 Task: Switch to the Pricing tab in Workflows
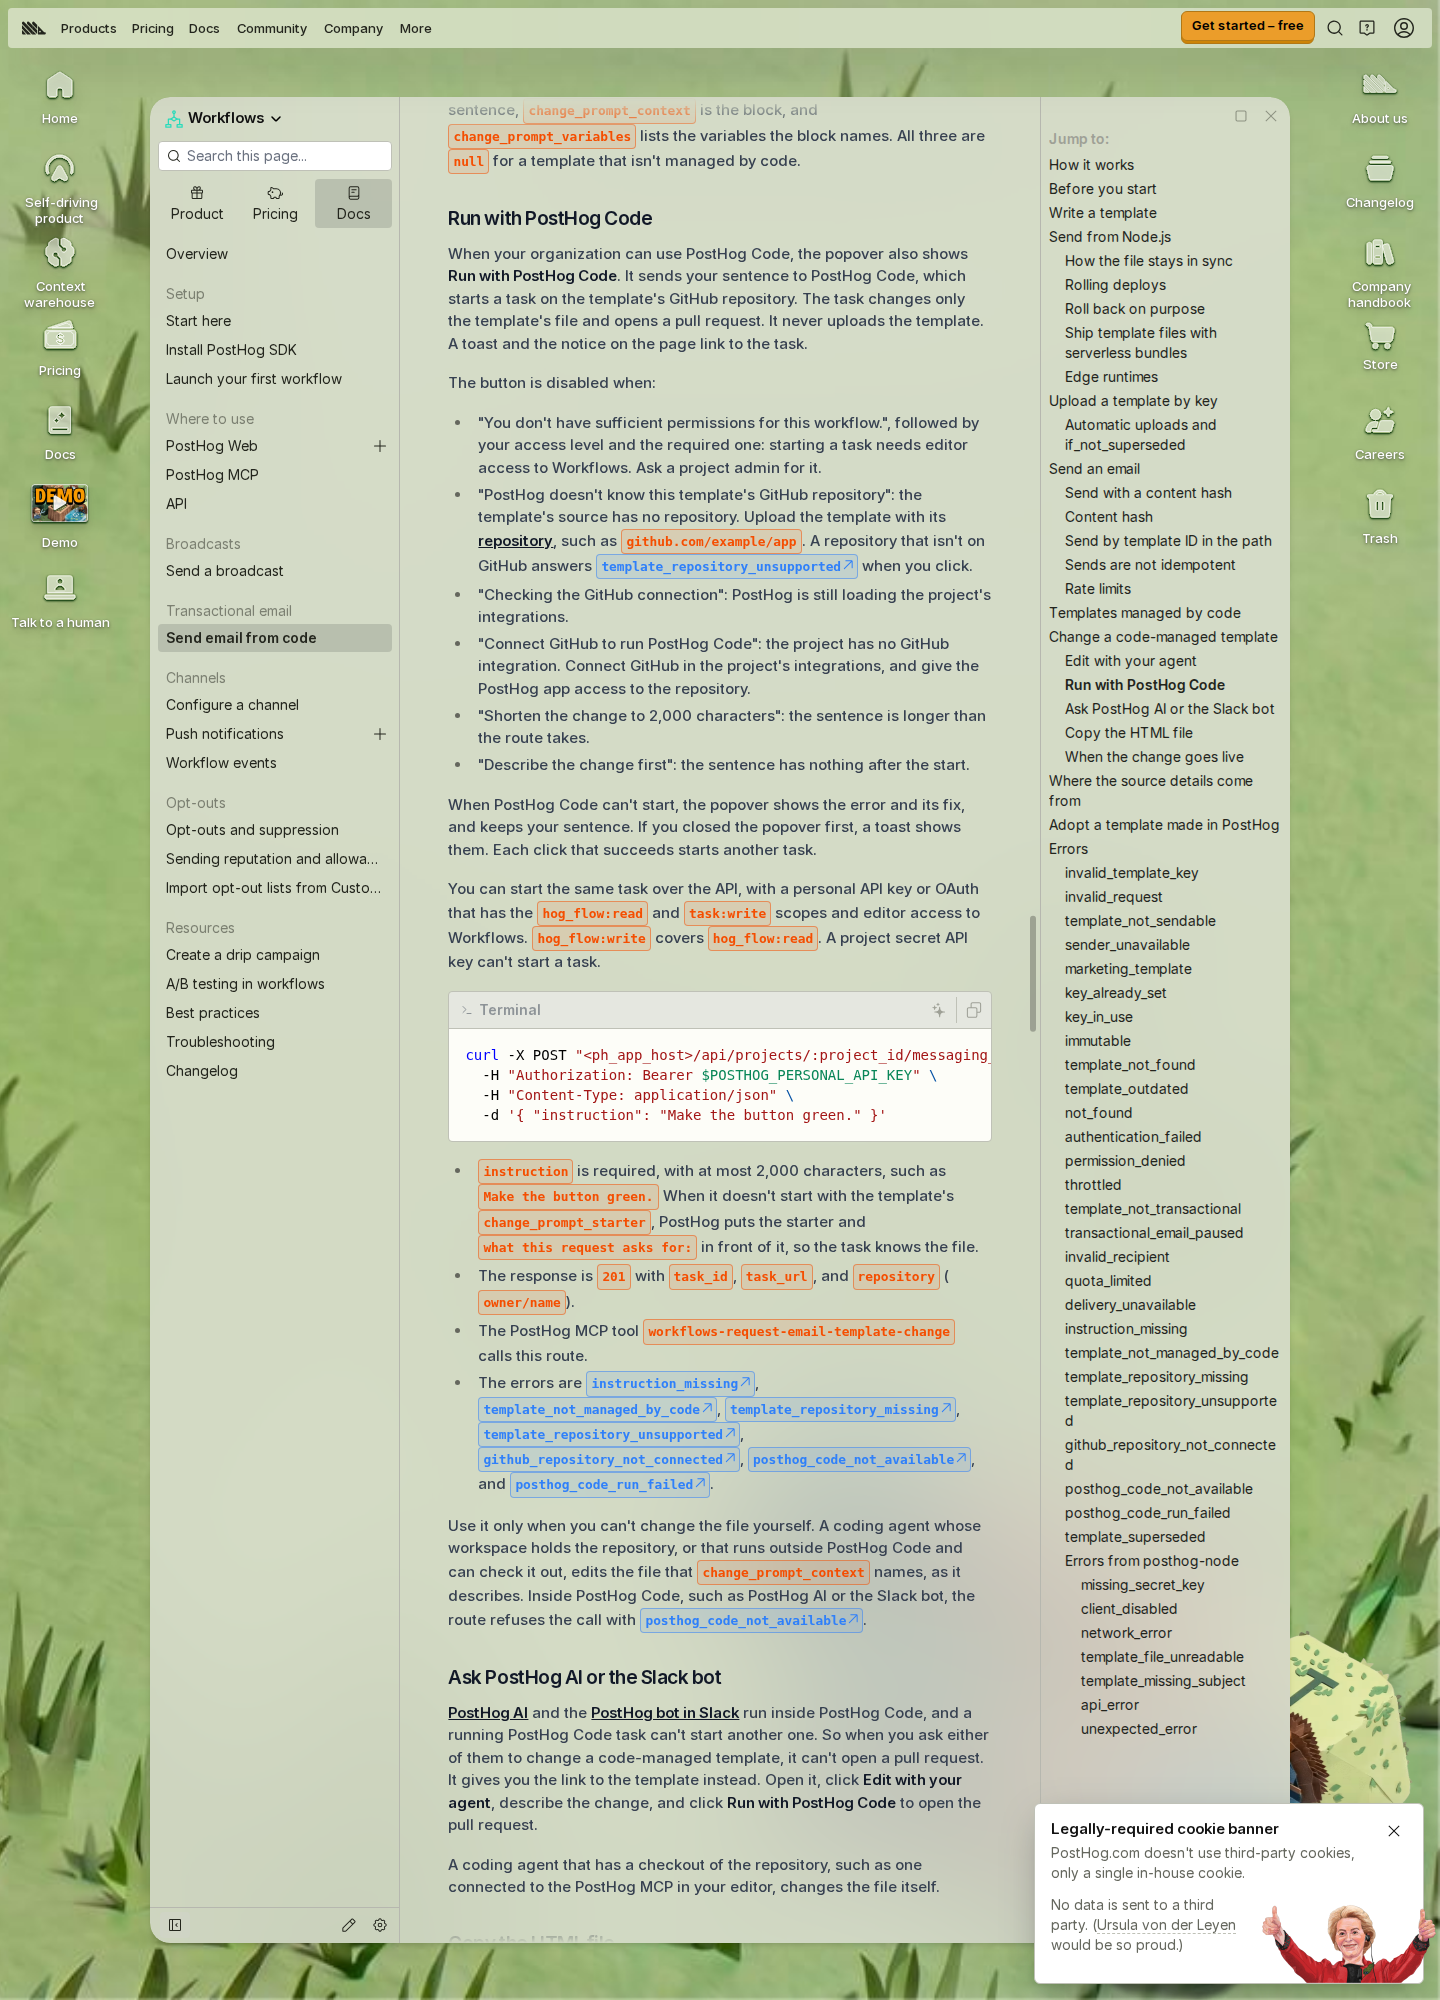275,204
